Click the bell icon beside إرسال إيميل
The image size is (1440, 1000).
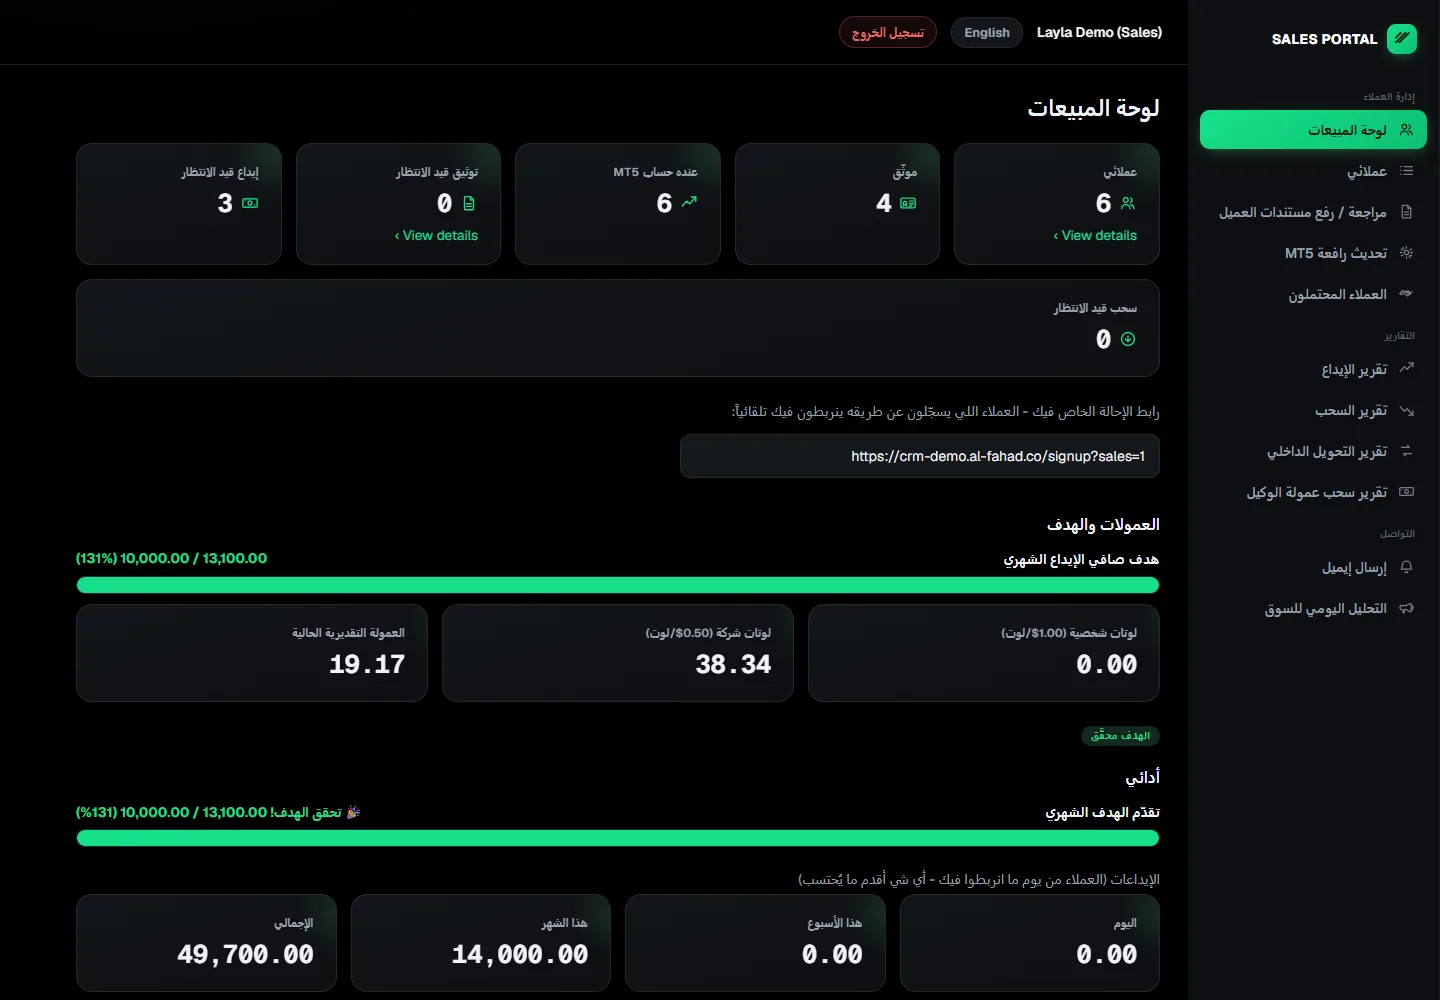pyautogui.click(x=1406, y=567)
